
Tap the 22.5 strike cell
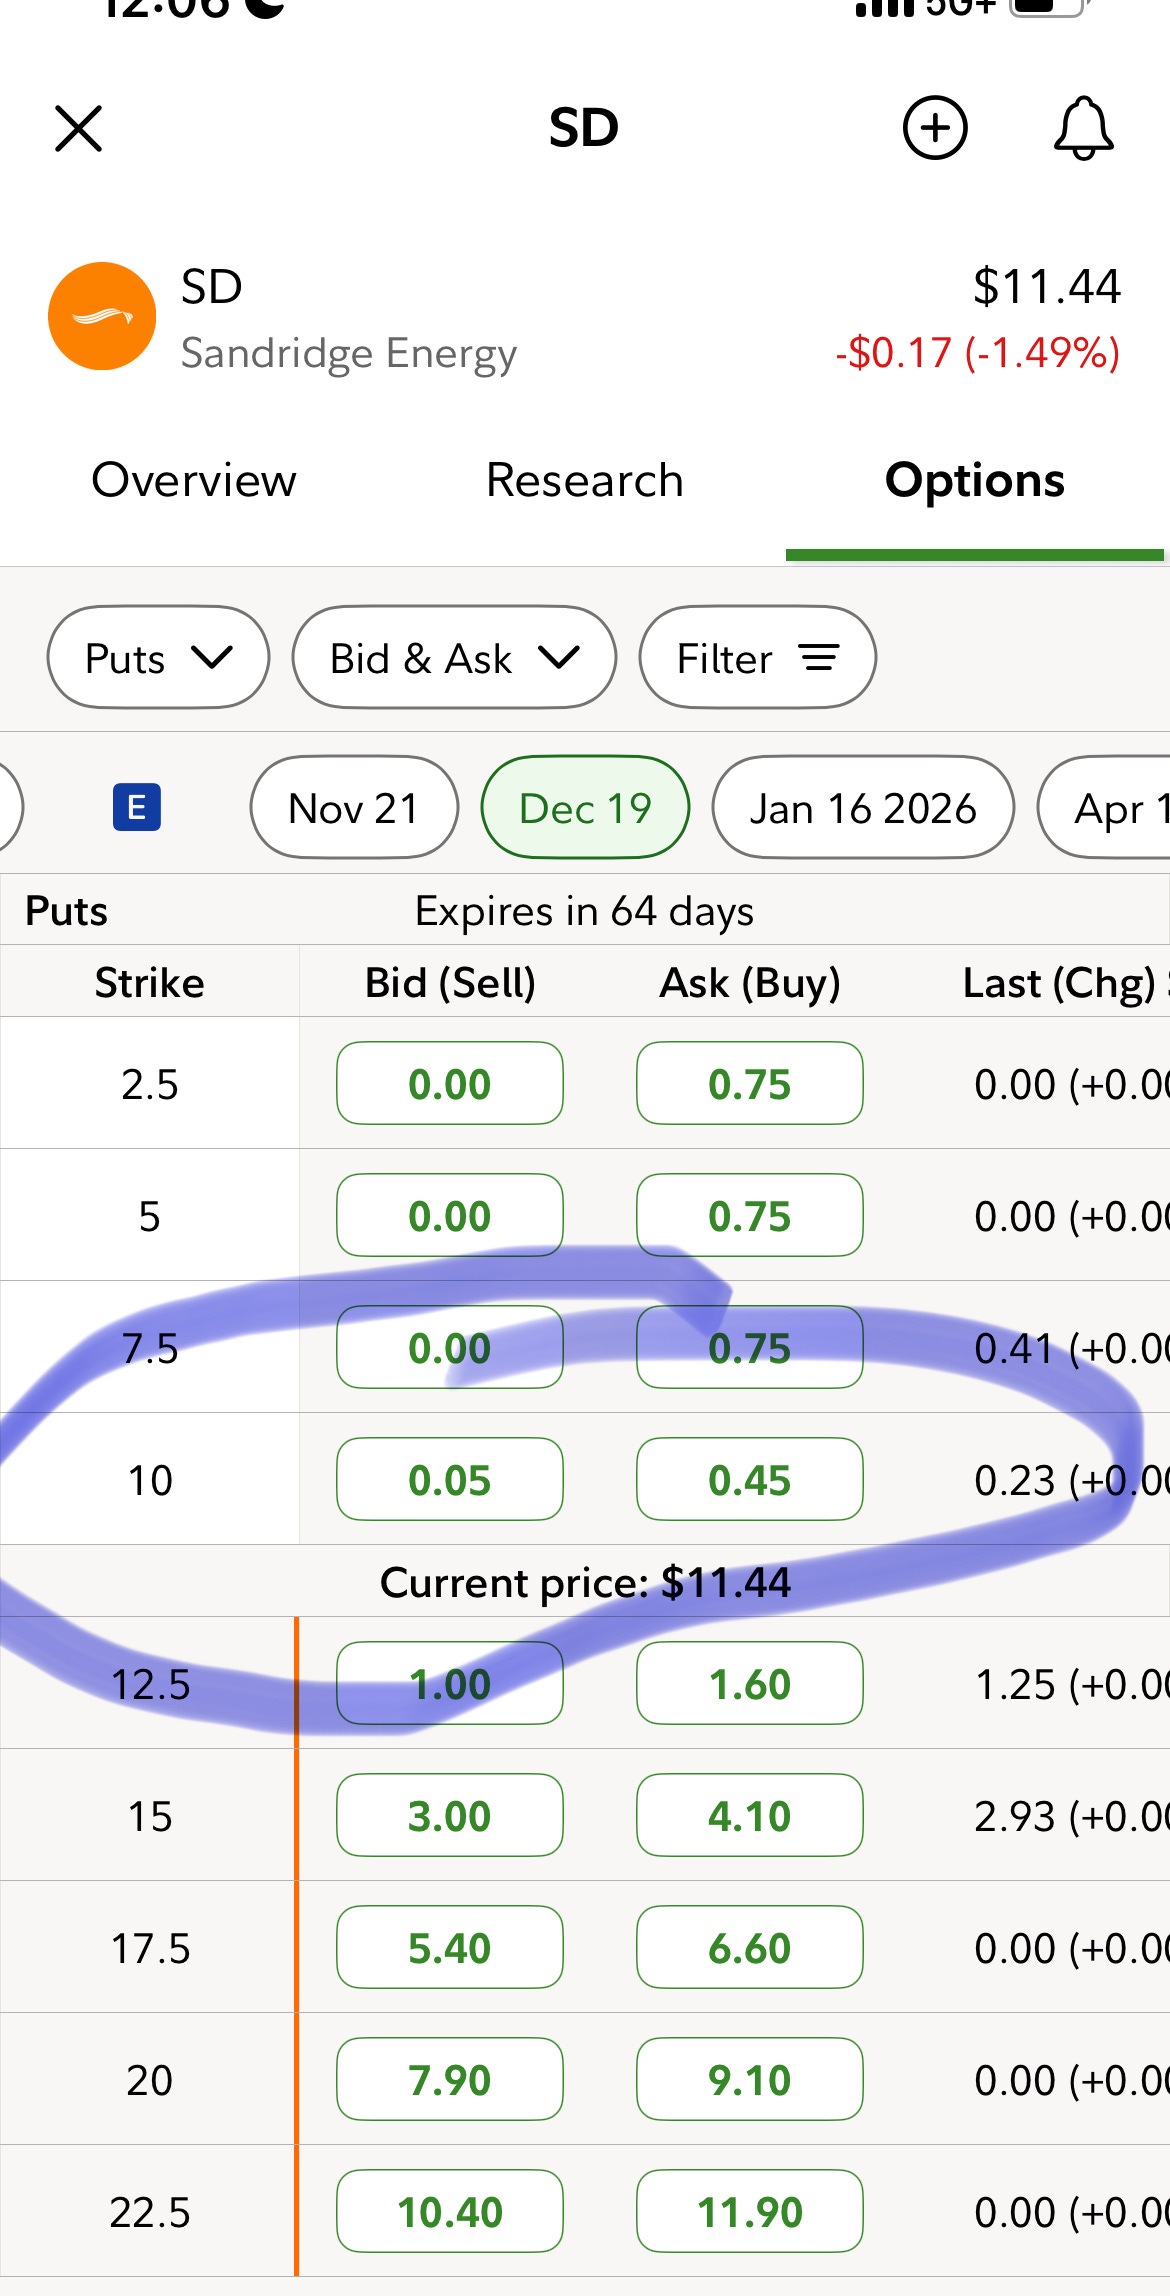(x=150, y=2212)
